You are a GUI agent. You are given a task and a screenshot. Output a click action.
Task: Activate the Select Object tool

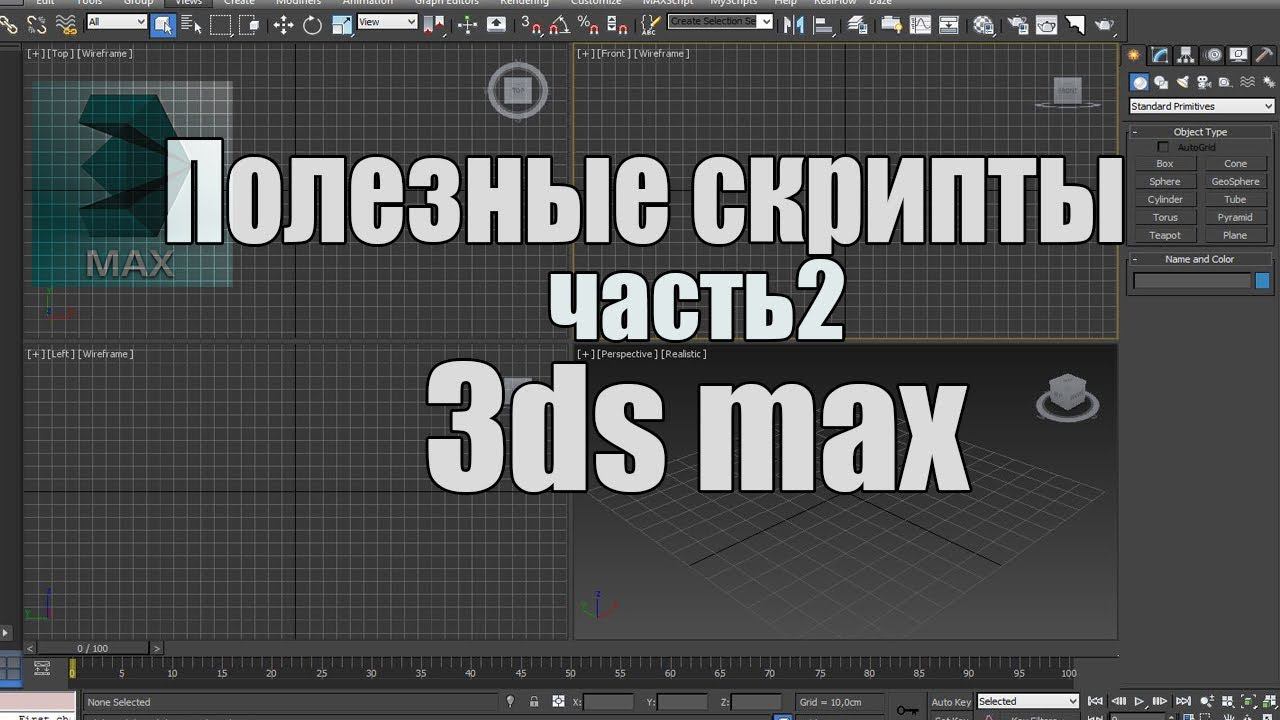pos(163,23)
